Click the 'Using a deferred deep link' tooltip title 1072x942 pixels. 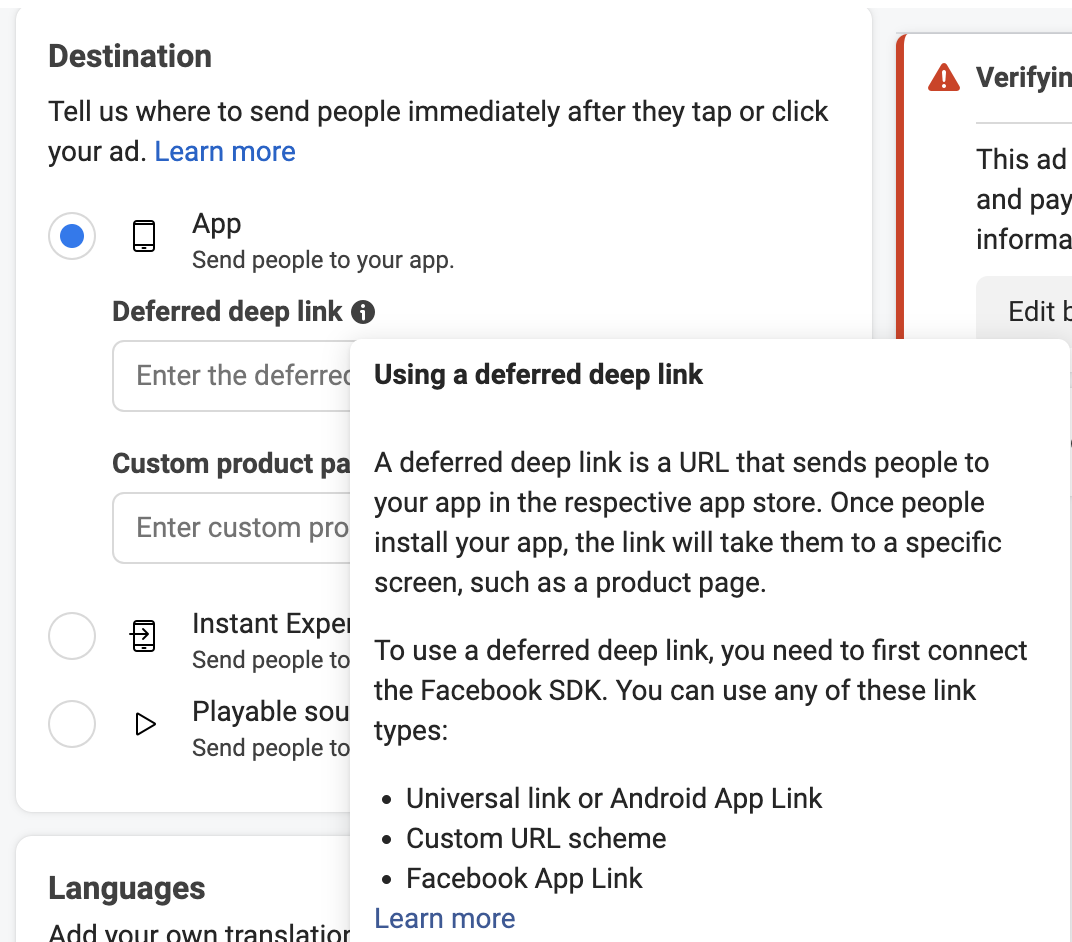click(x=538, y=375)
